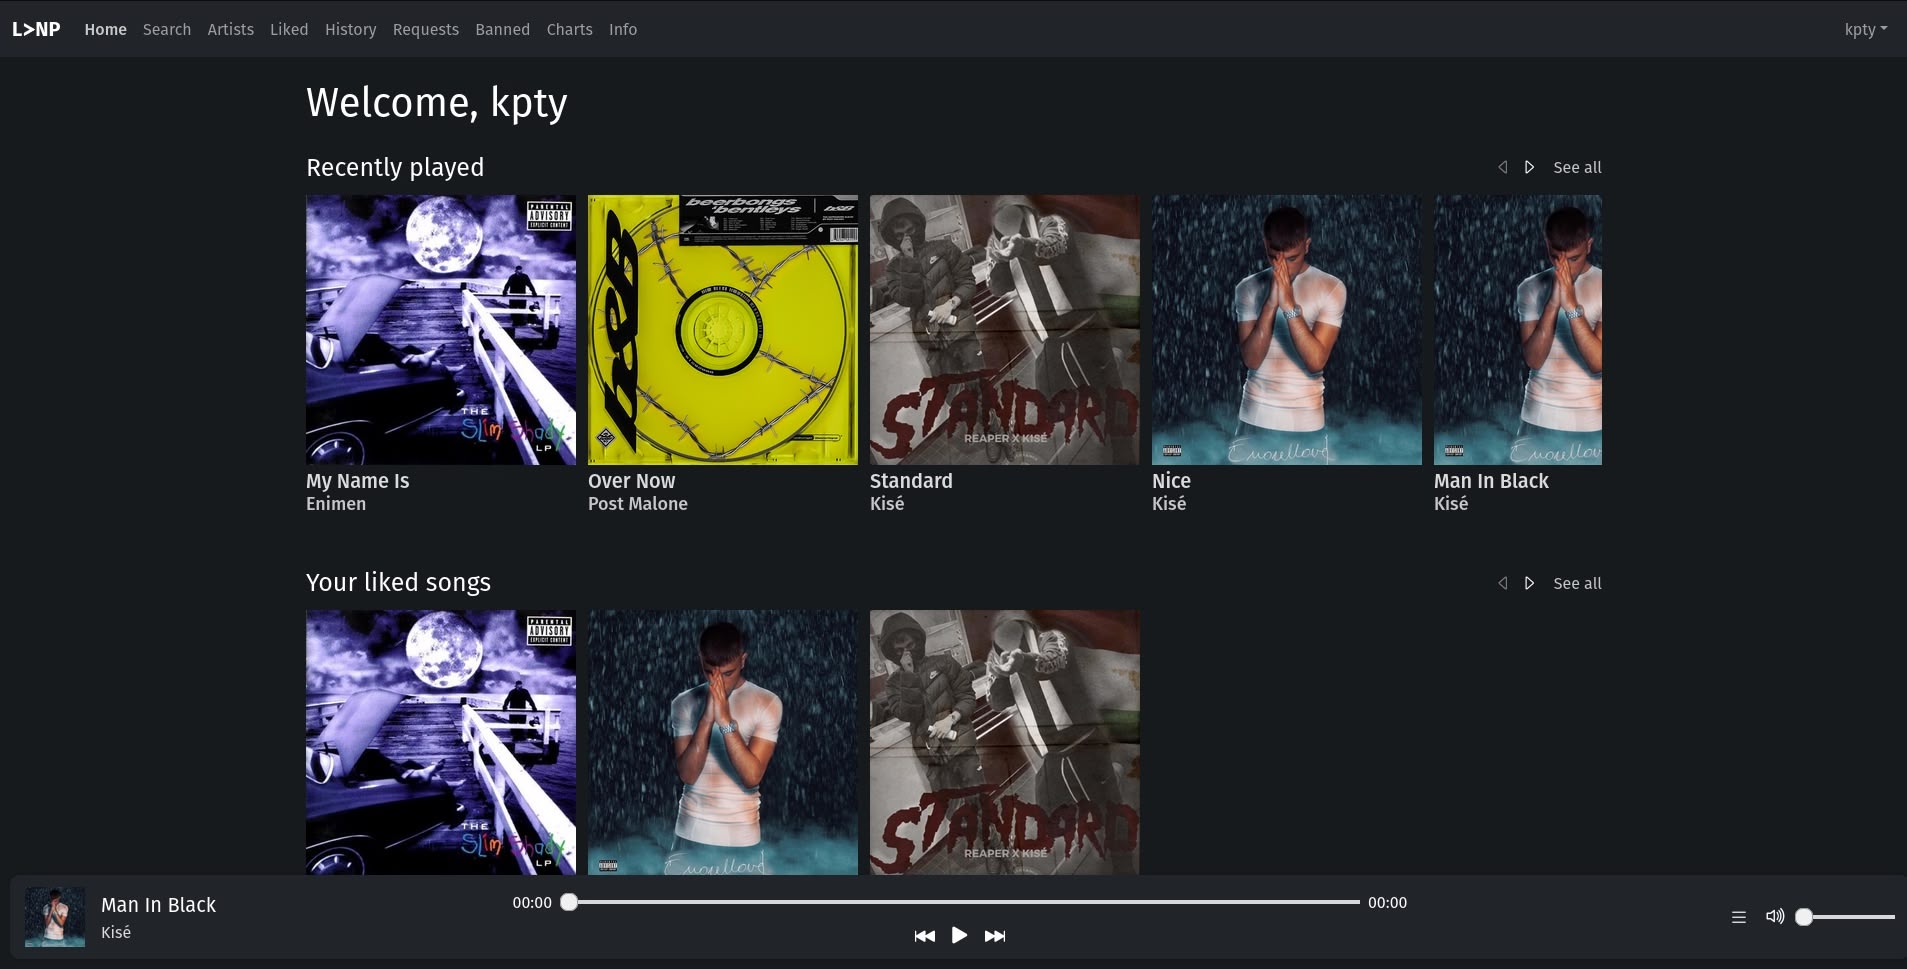Click Man In Black title in Recently played
The image size is (1907, 969).
click(1491, 481)
